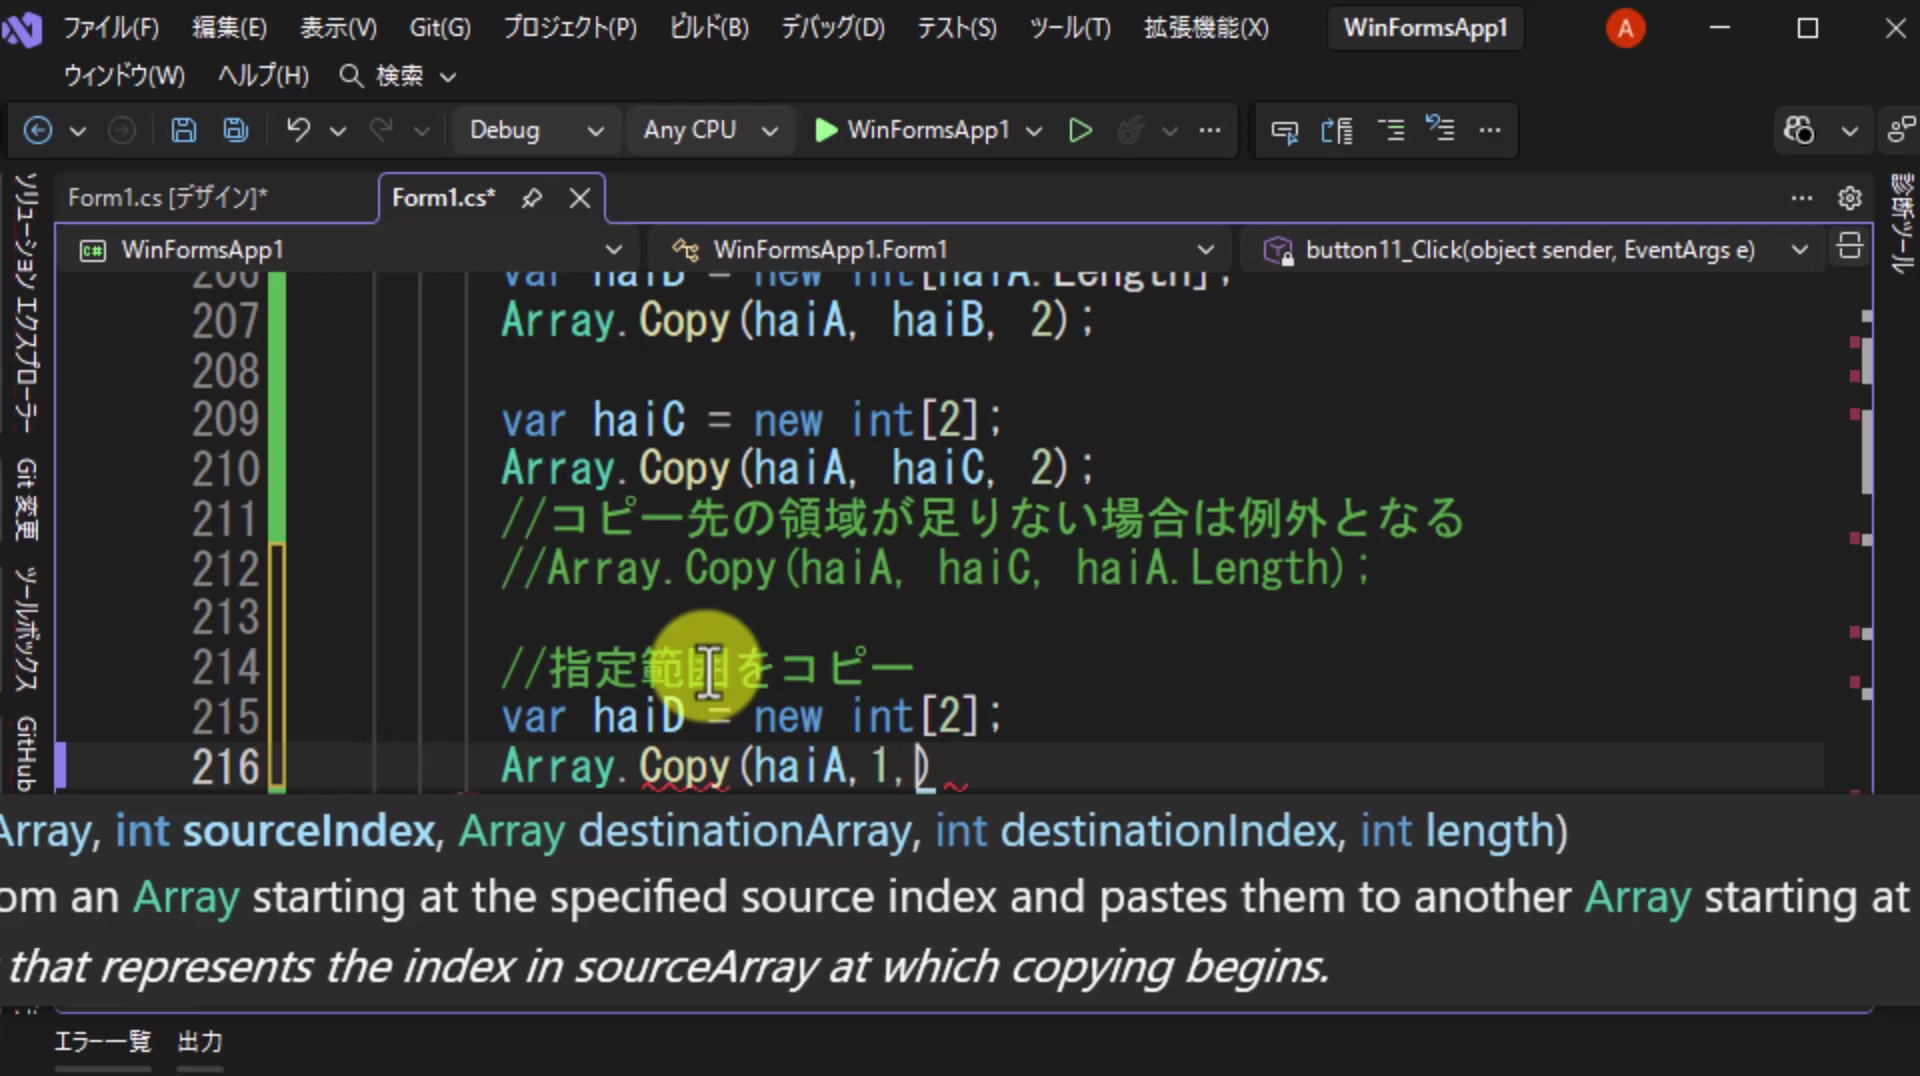Click the uncomment selected lines icon

pos(1441,130)
